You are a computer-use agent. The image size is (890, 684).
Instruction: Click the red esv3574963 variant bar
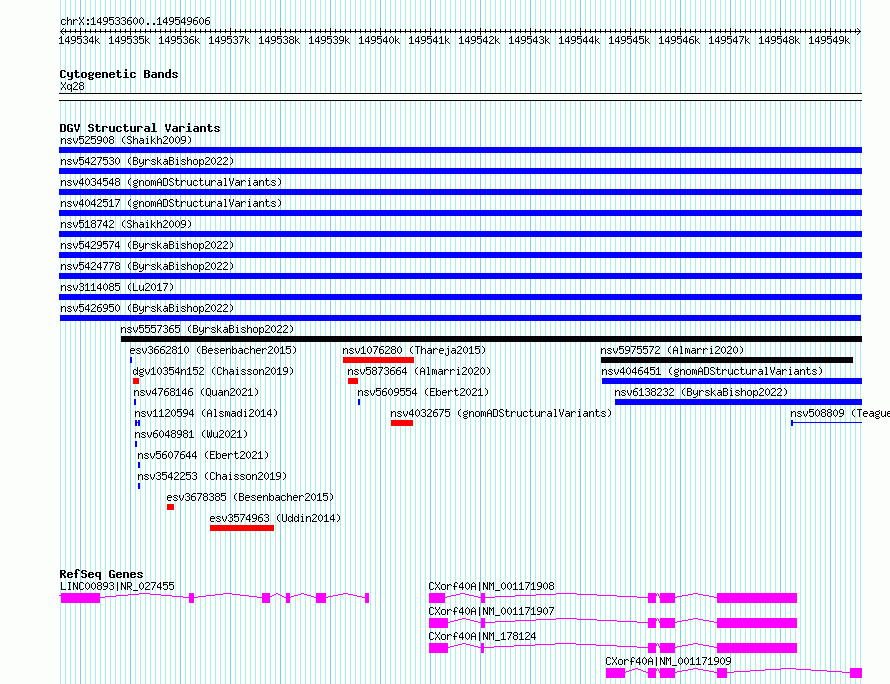click(242, 528)
